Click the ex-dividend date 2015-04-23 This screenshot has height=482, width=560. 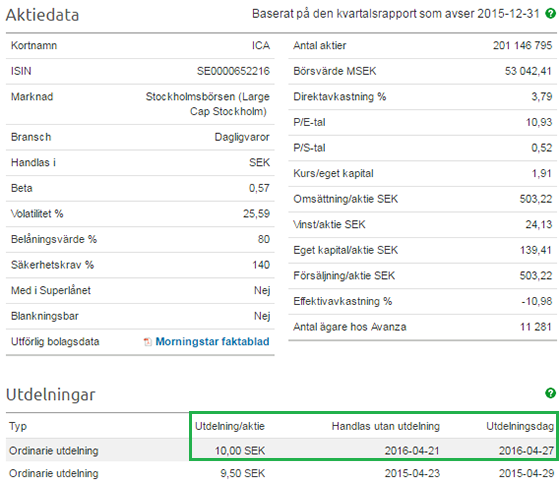point(412,473)
